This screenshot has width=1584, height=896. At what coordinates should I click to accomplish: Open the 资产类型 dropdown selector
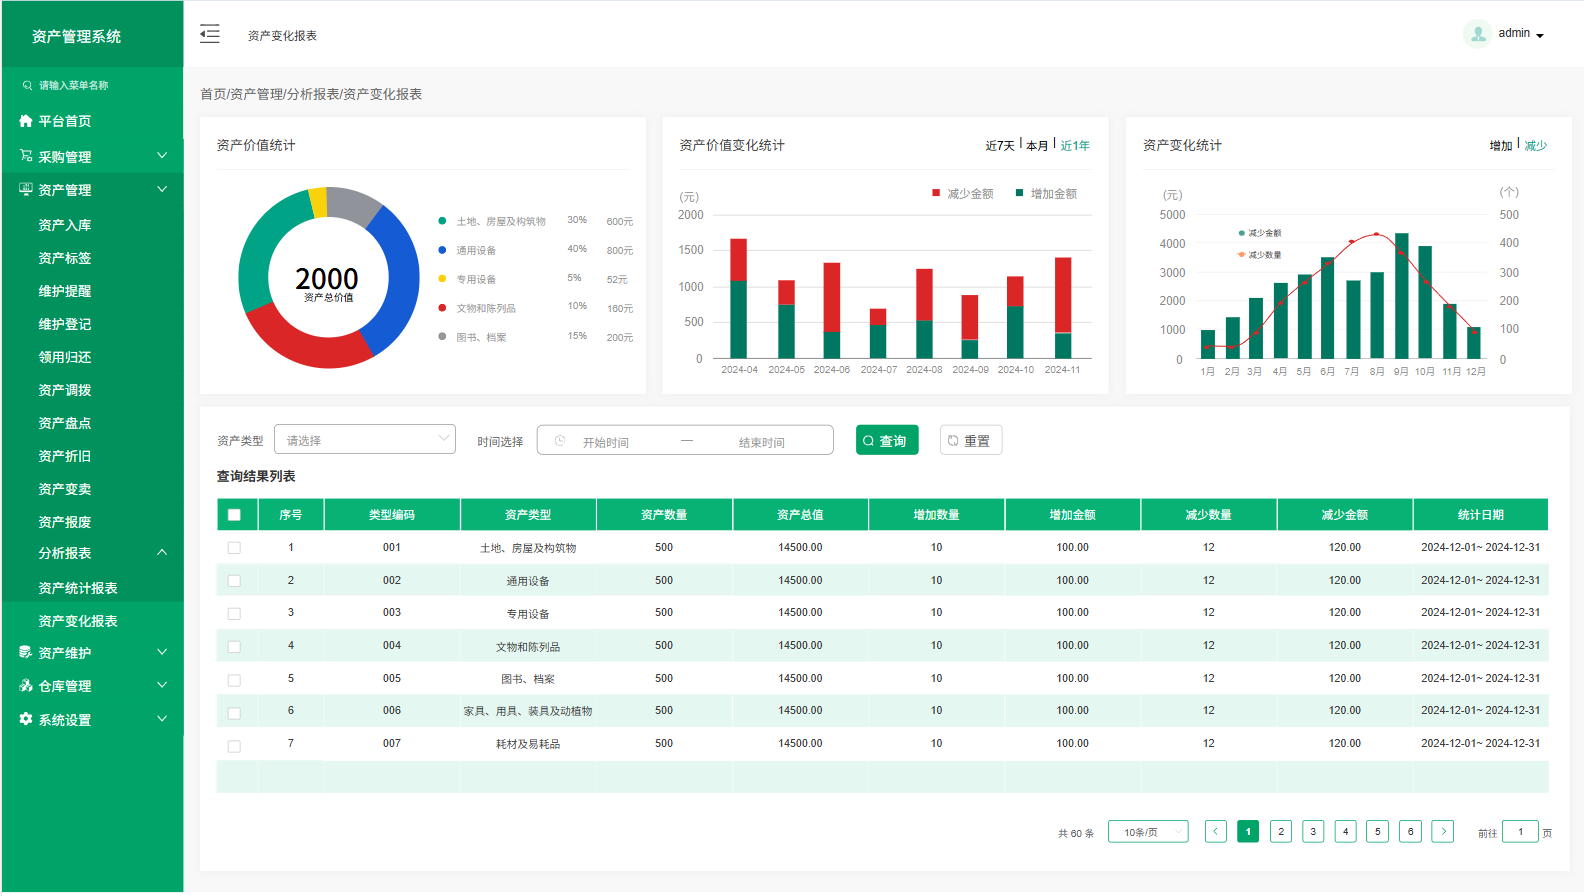(365, 440)
